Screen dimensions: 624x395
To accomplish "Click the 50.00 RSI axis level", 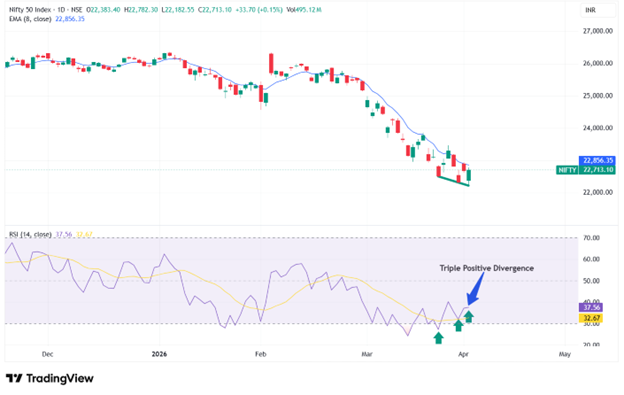I will [x=591, y=281].
